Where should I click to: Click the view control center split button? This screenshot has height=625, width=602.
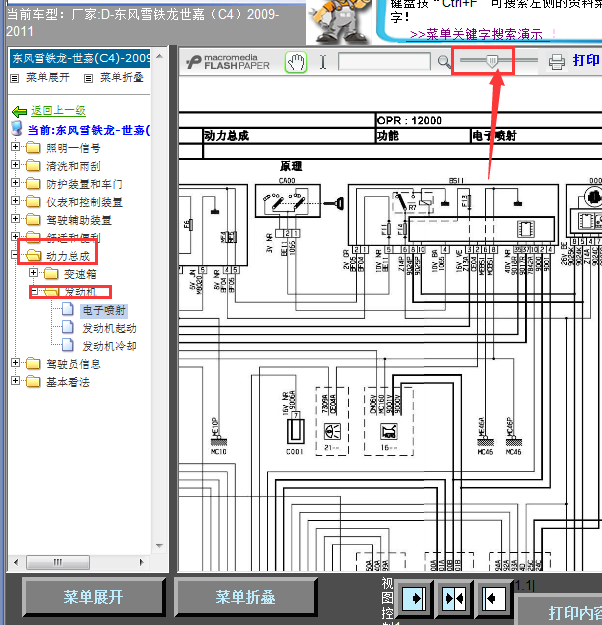454,598
